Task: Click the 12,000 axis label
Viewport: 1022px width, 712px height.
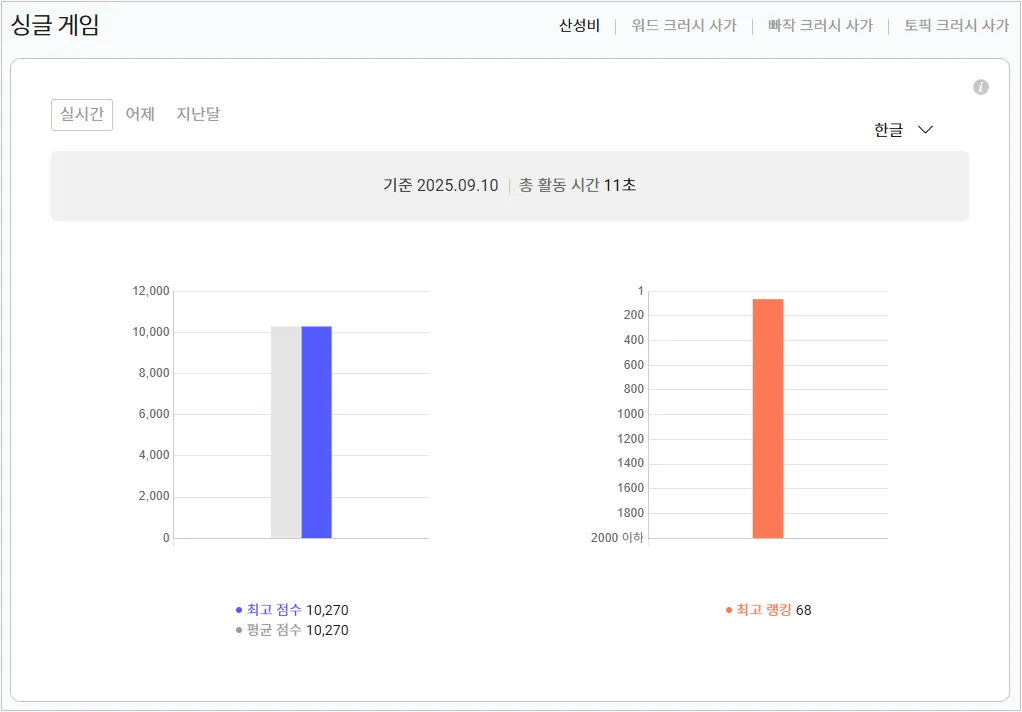Action: [151, 291]
